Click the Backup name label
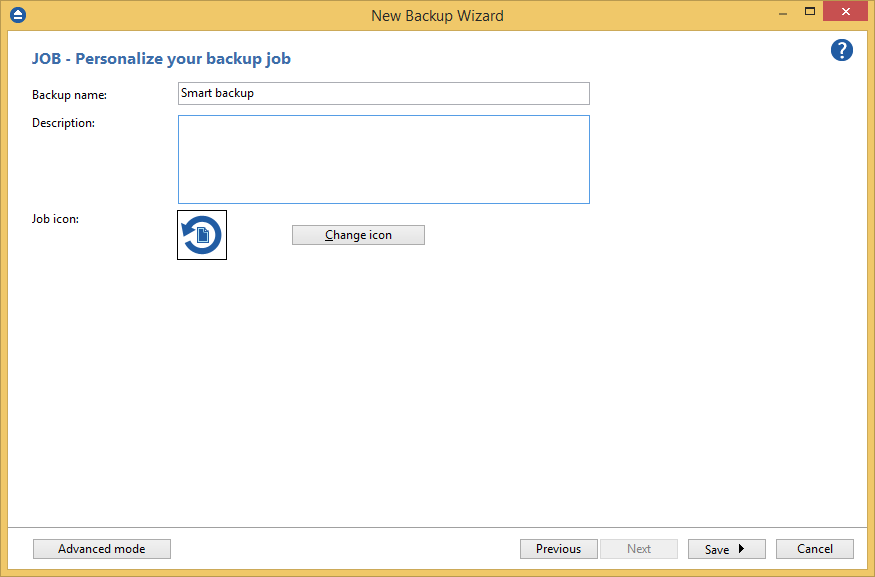Viewport: 875px width, 577px height. (66, 94)
